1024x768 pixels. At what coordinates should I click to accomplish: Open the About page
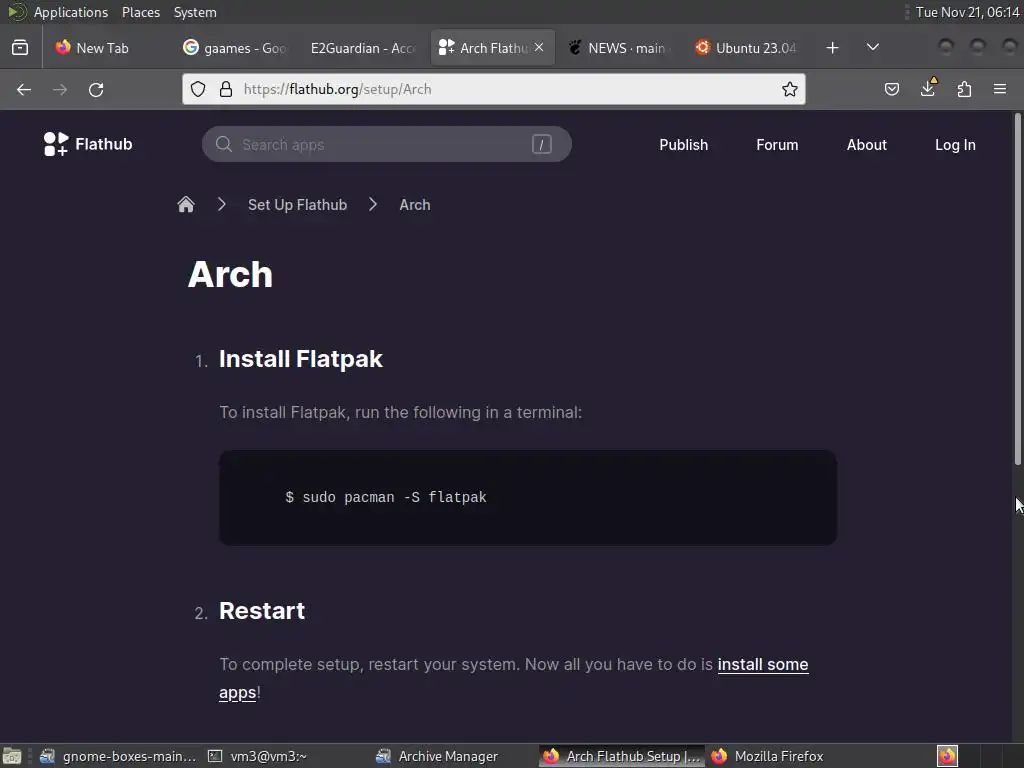tap(867, 145)
